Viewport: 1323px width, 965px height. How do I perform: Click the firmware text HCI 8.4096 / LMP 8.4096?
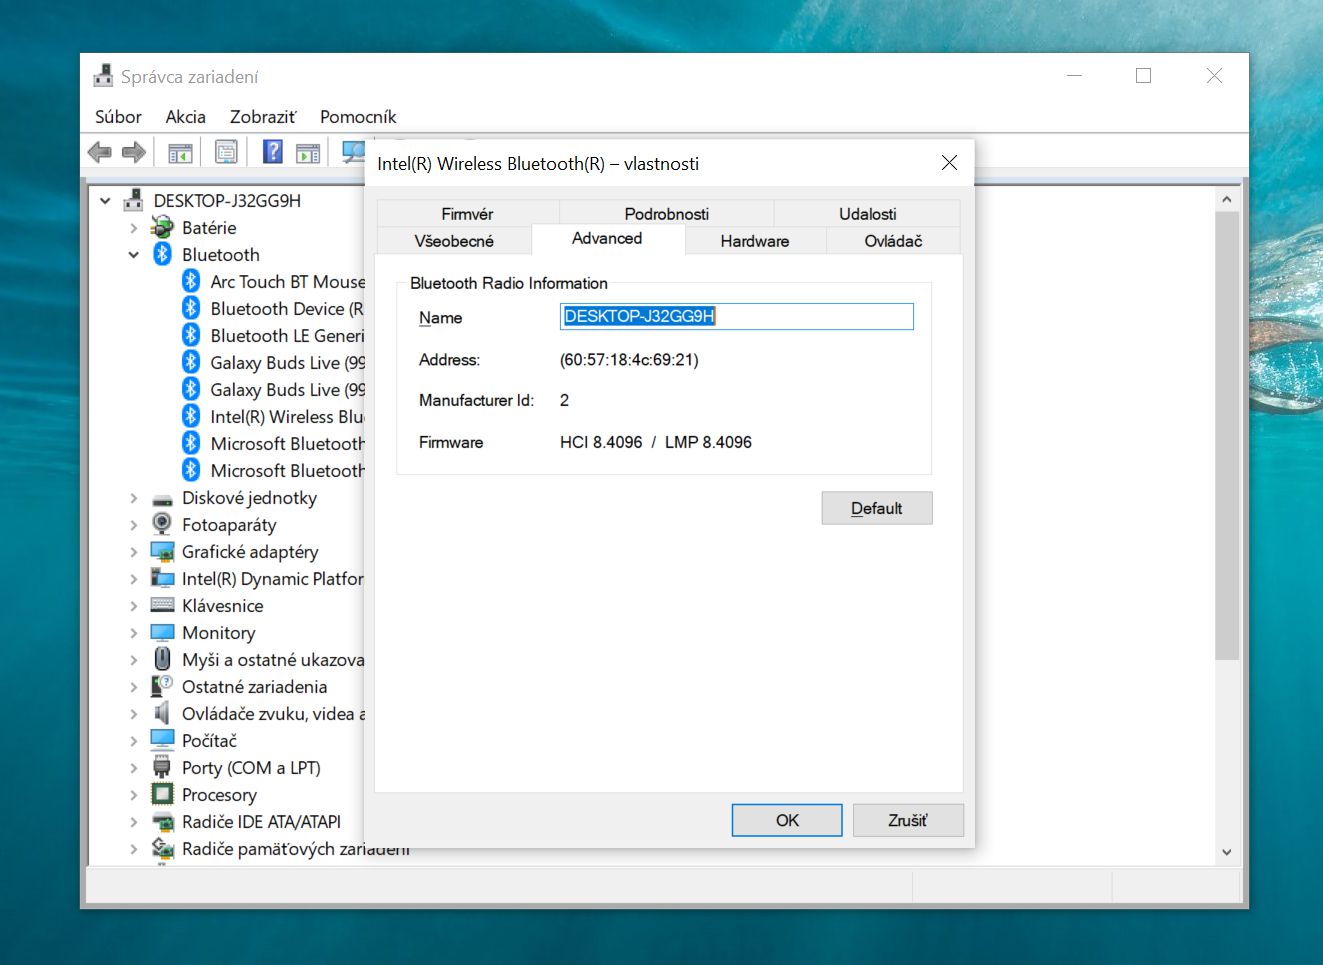[656, 442]
